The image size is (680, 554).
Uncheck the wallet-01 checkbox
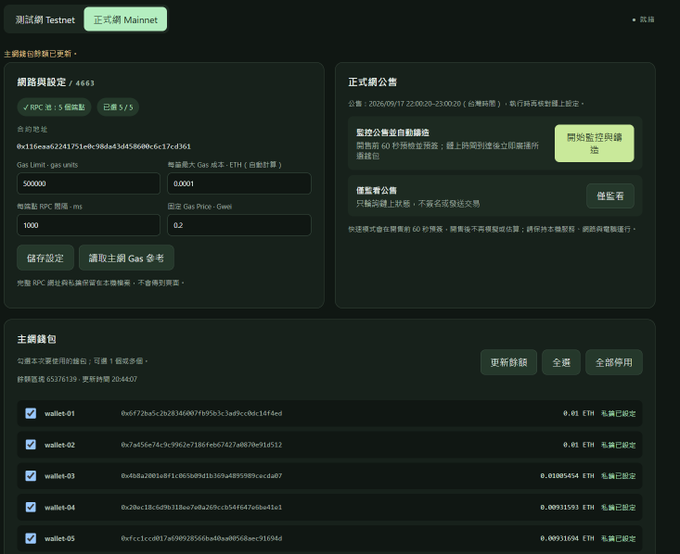(31, 413)
